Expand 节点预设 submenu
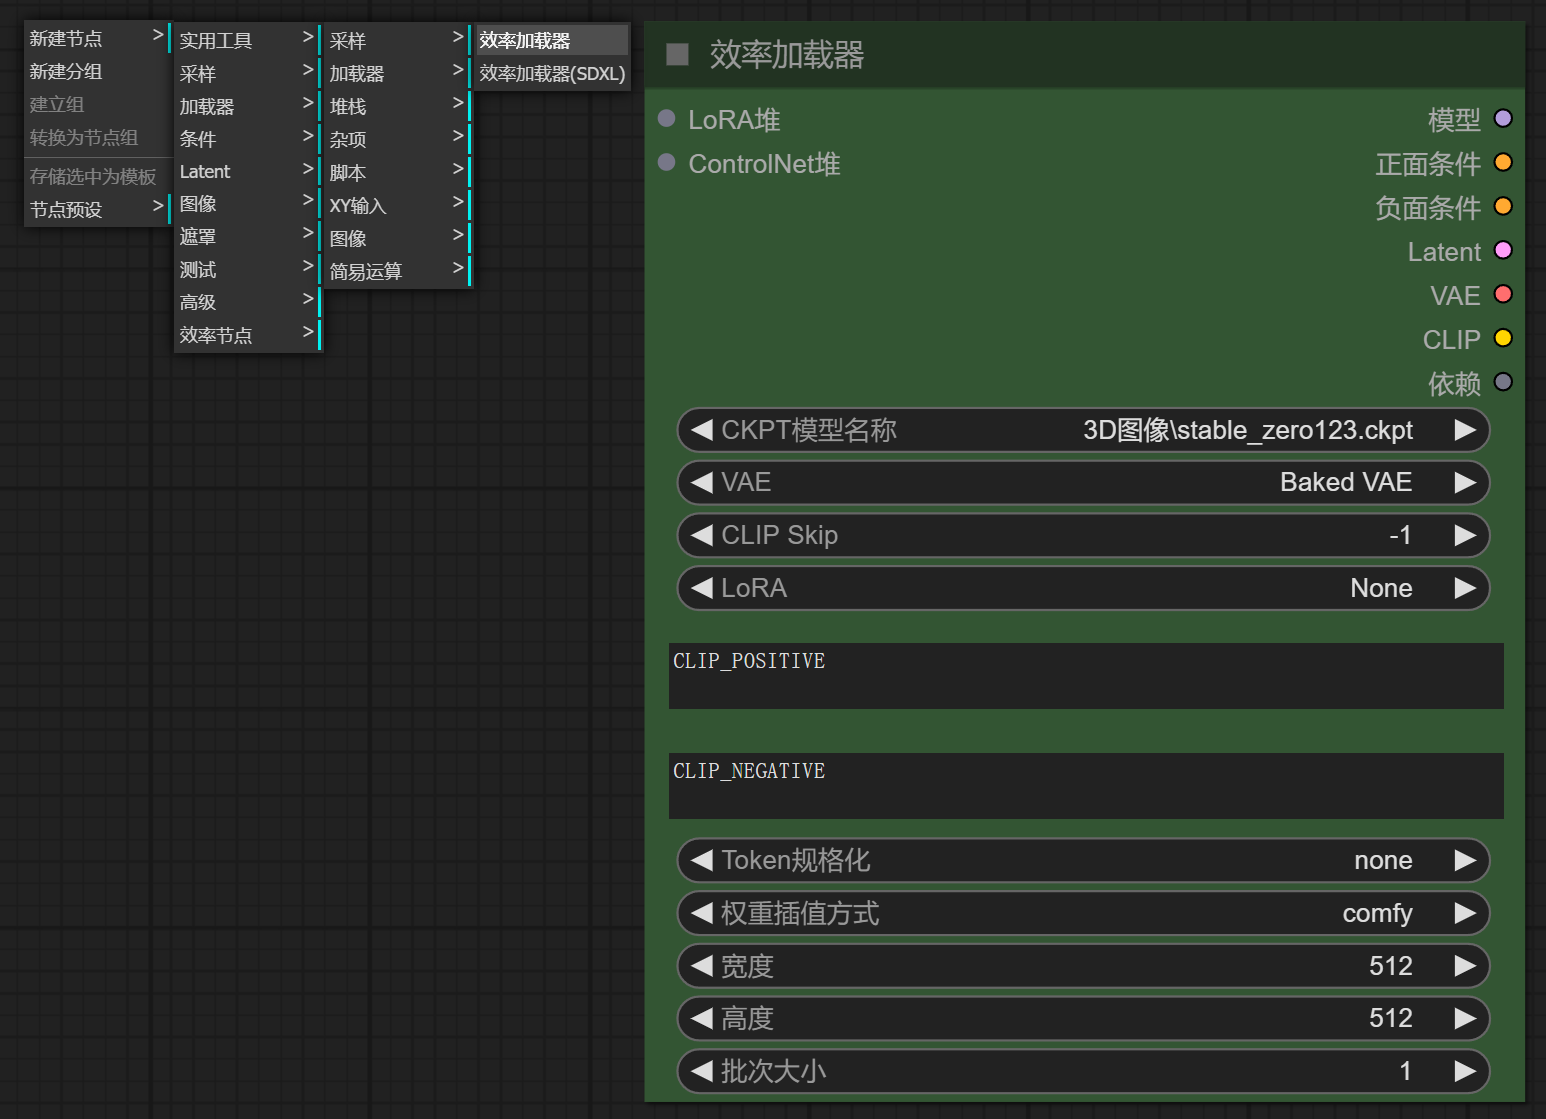The width and height of the screenshot is (1546, 1119). [97, 209]
